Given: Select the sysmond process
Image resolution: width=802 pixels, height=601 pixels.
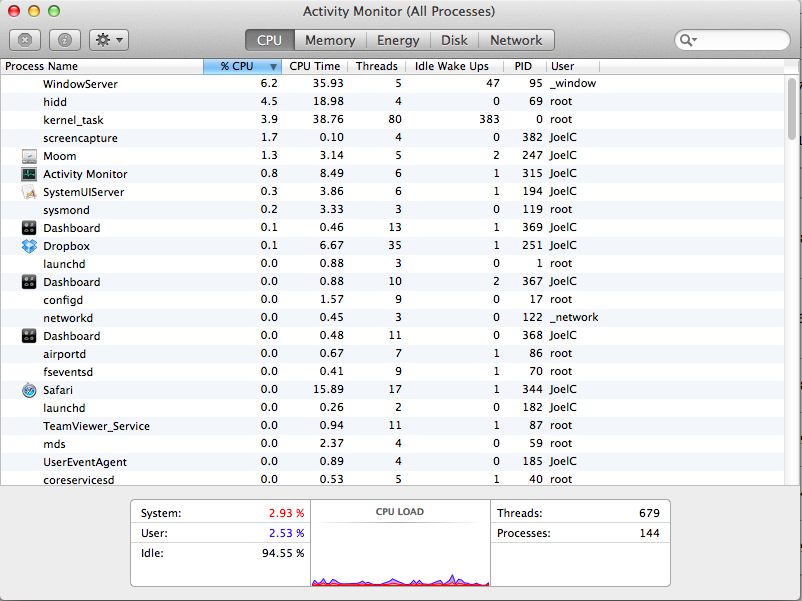Looking at the screenshot, I should (66, 210).
